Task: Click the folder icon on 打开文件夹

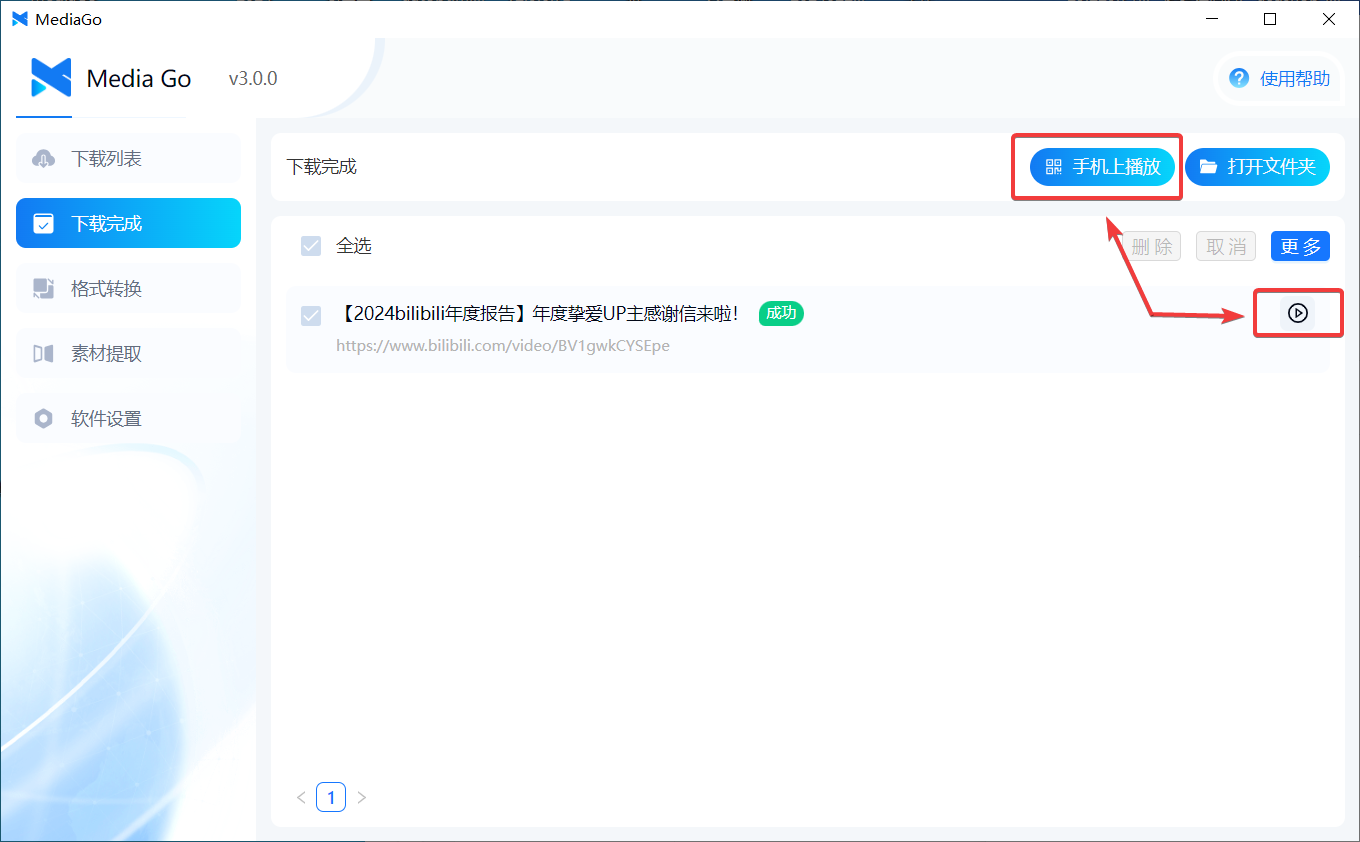Action: 1208,167
